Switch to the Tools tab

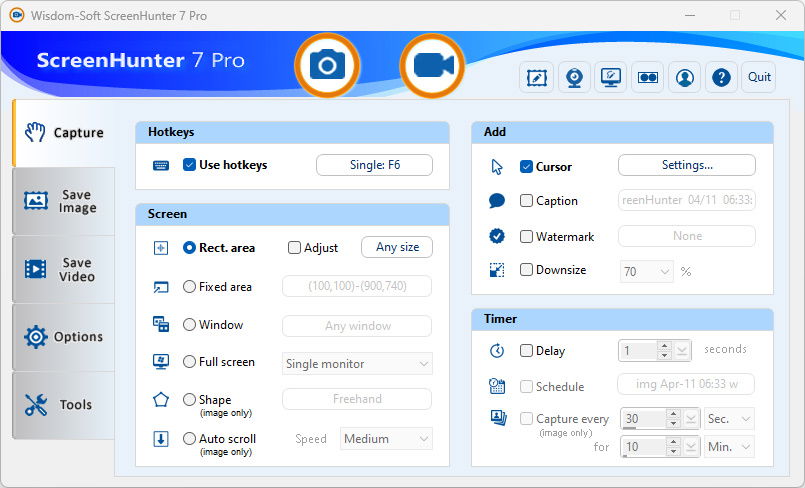pyautogui.click(x=64, y=405)
